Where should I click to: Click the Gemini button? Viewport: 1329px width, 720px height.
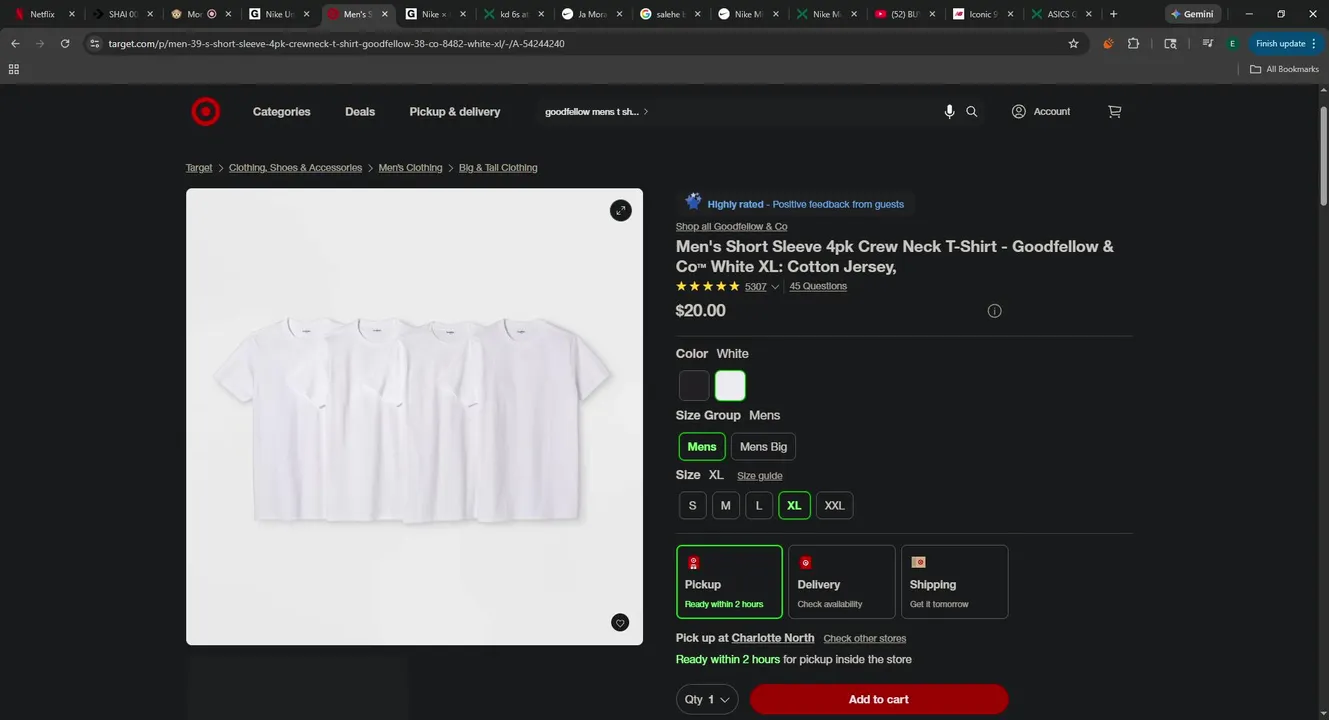[x=1193, y=14]
